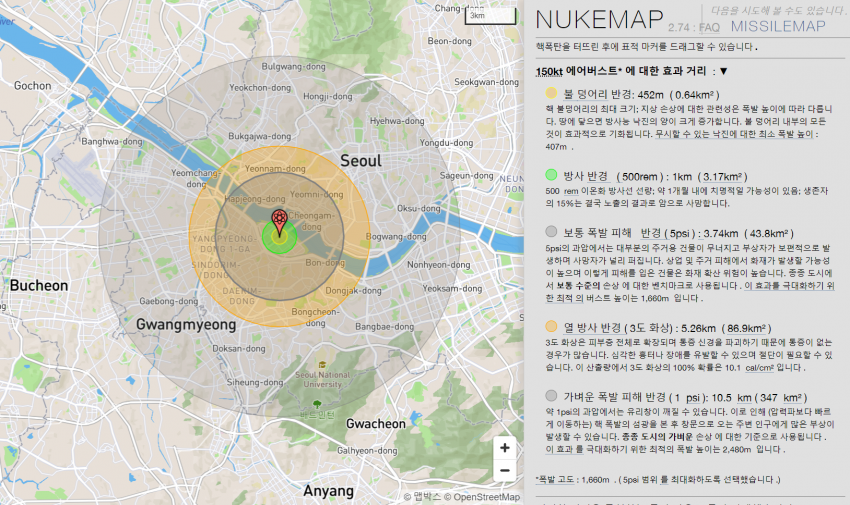Click the 폭발 고도 footnote label
Image resolution: width=850 pixels, height=505 pixels.
click(556, 480)
